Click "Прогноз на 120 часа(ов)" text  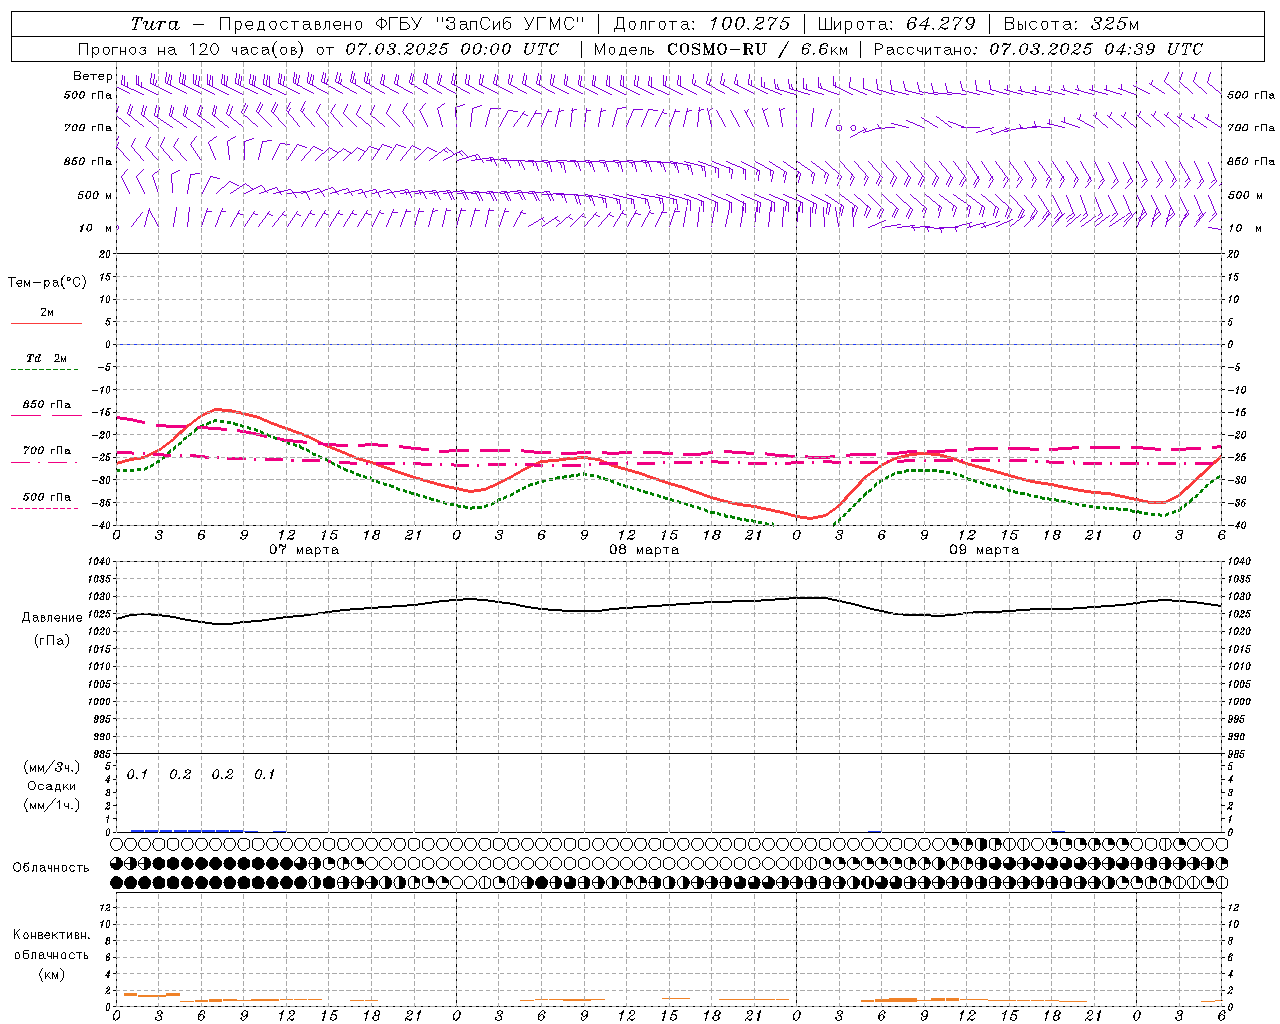click(x=192, y=49)
